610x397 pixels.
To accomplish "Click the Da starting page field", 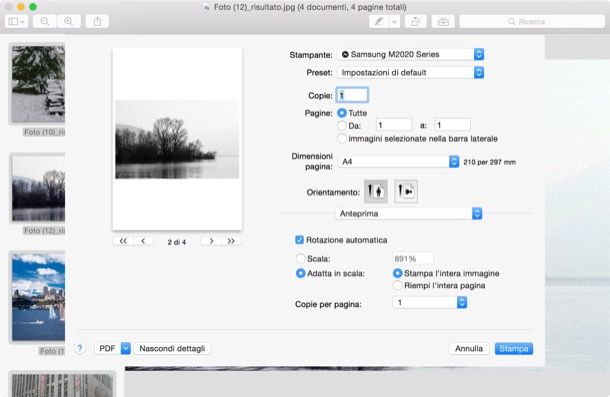I will tap(394, 125).
